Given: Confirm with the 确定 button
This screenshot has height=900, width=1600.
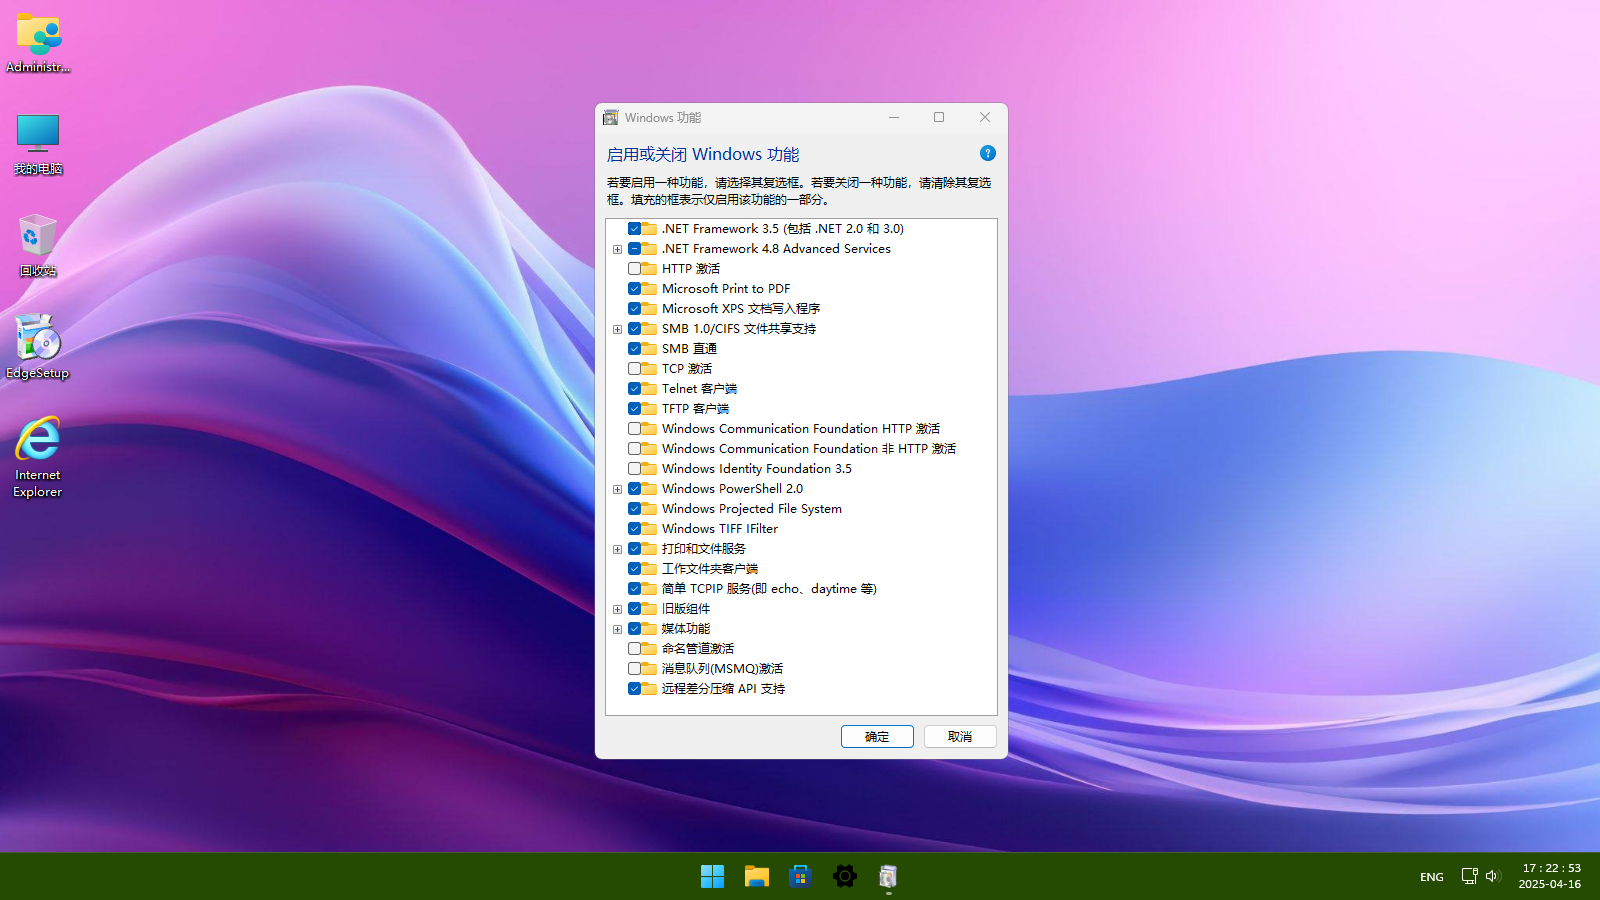Looking at the screenshot, I should tap(877, 737).
